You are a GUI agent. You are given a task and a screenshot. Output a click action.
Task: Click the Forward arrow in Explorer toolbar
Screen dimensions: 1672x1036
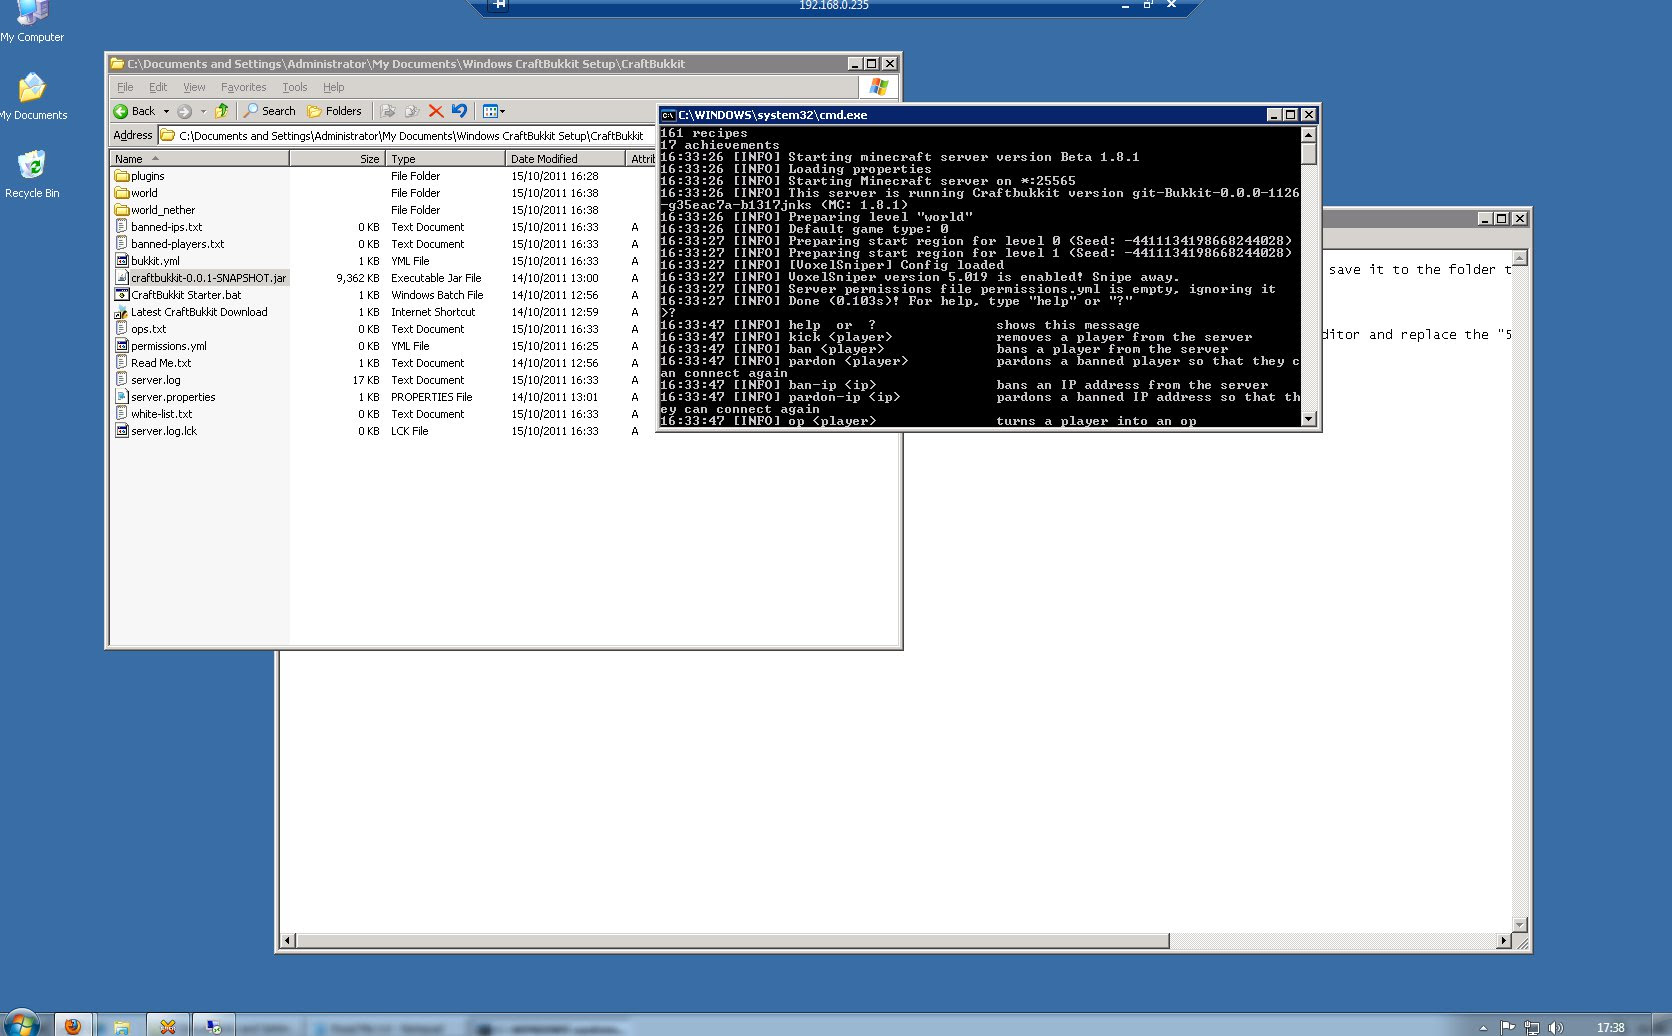(x=184, y=111)
